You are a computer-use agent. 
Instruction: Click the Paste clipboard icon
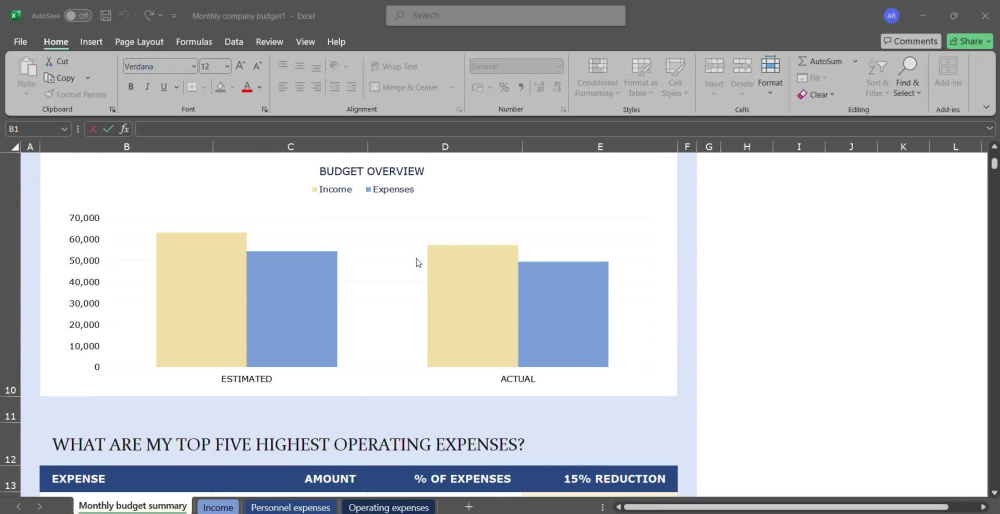click(x=27, y=67)
